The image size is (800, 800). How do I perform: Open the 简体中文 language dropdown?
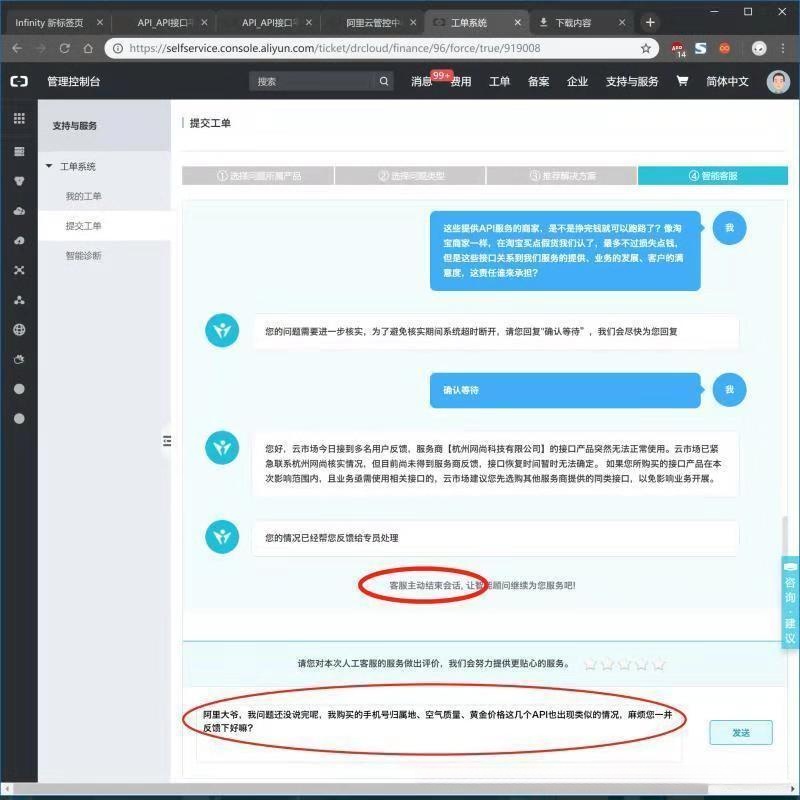[727, 82]
